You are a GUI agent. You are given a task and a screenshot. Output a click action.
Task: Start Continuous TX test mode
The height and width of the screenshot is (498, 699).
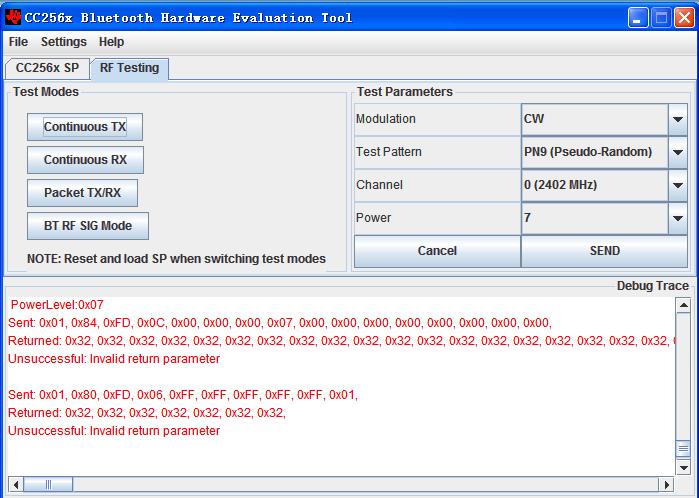(x=85, y=127)
